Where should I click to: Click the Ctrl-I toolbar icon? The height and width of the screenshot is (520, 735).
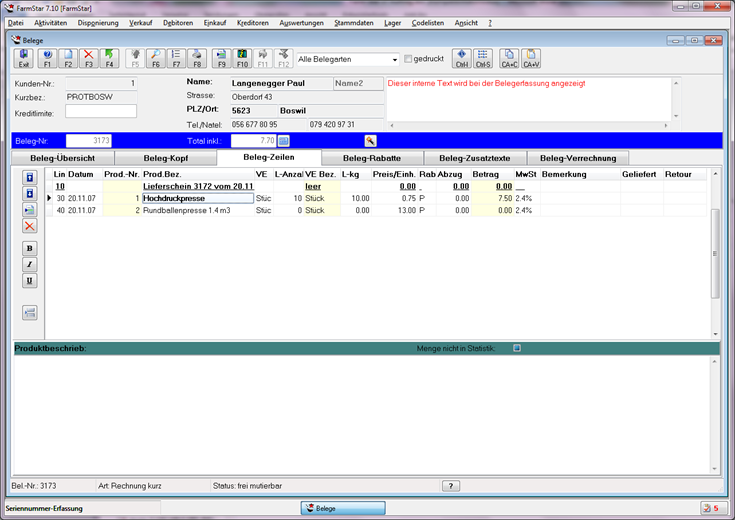click(462, 59)
